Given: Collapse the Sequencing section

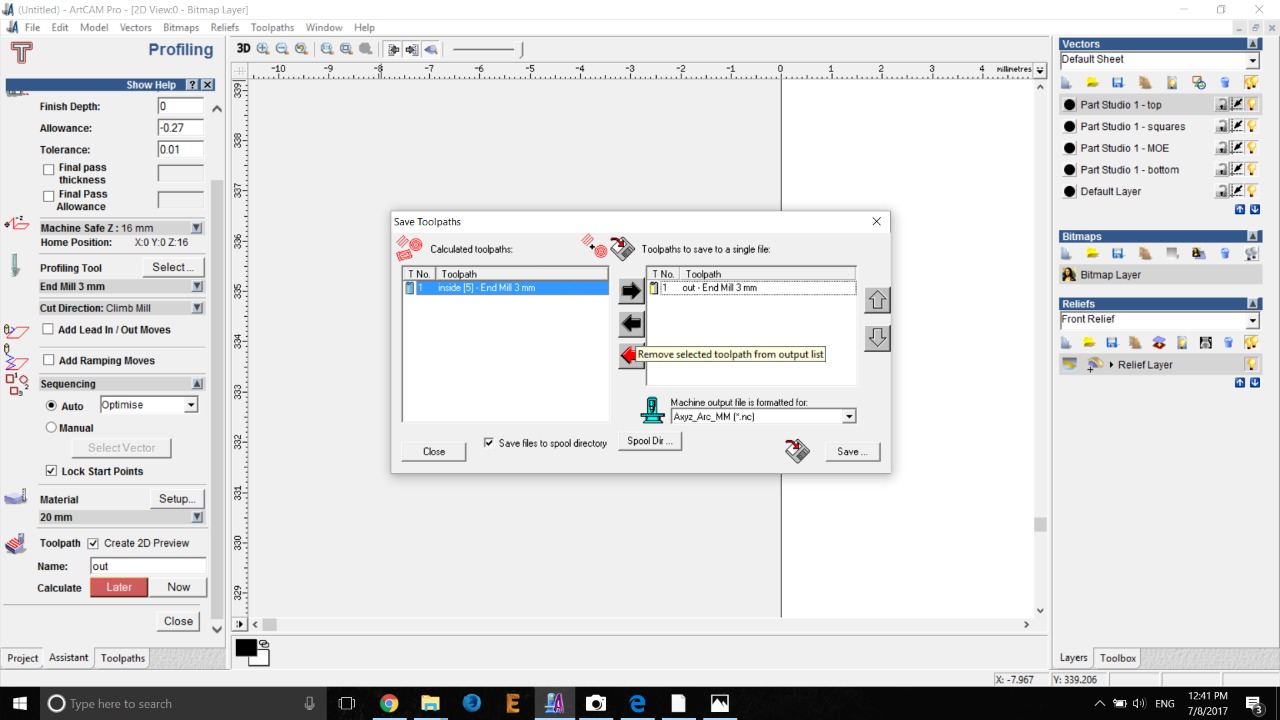Looking at the screenshot, I should (197, 384).
